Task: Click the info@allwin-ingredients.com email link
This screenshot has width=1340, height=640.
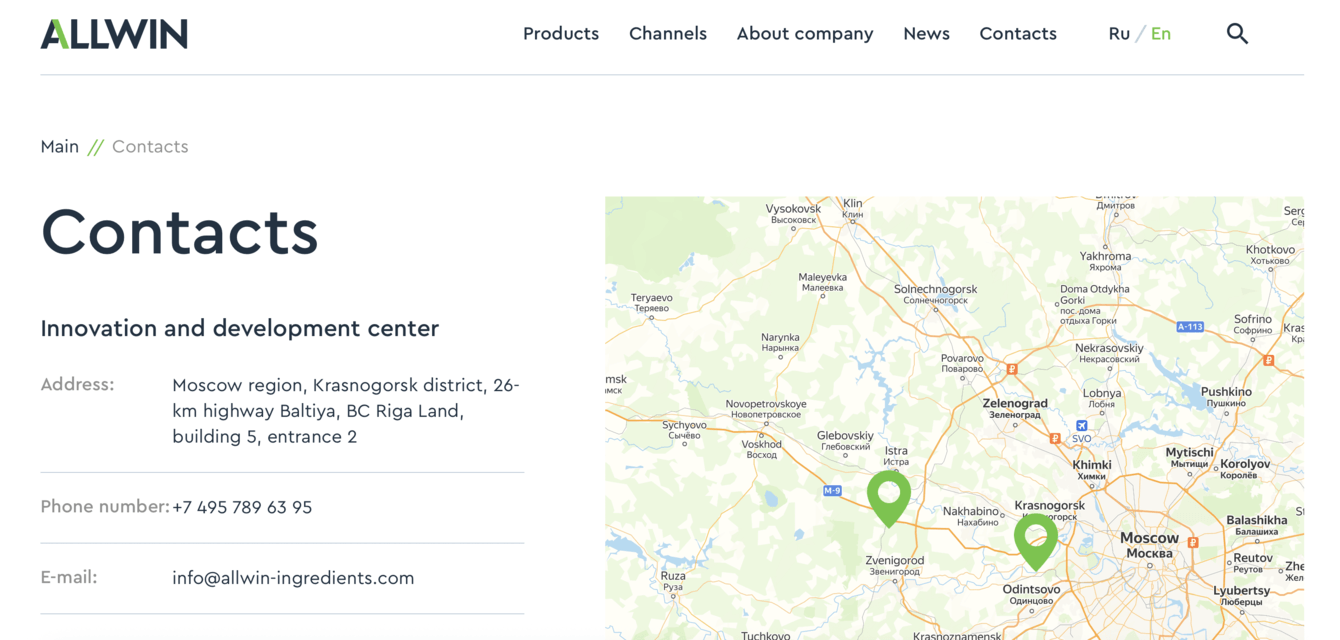Action: pos(293,578)
